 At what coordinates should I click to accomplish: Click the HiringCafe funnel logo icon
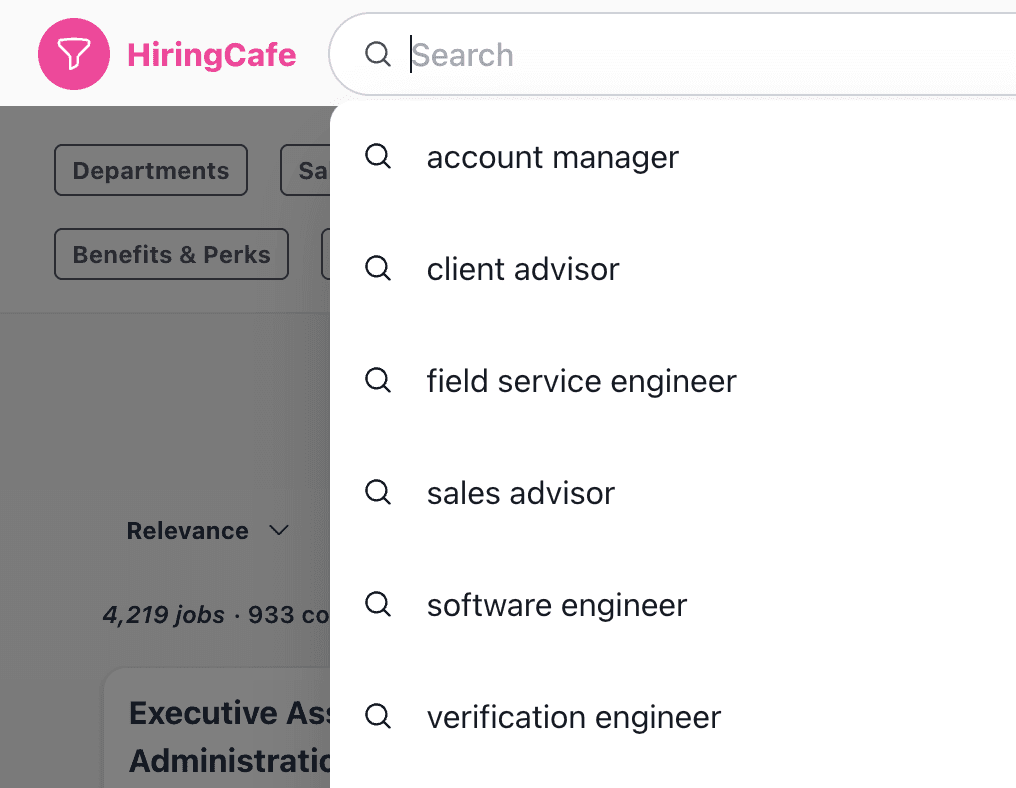click(x=74, y=54)
